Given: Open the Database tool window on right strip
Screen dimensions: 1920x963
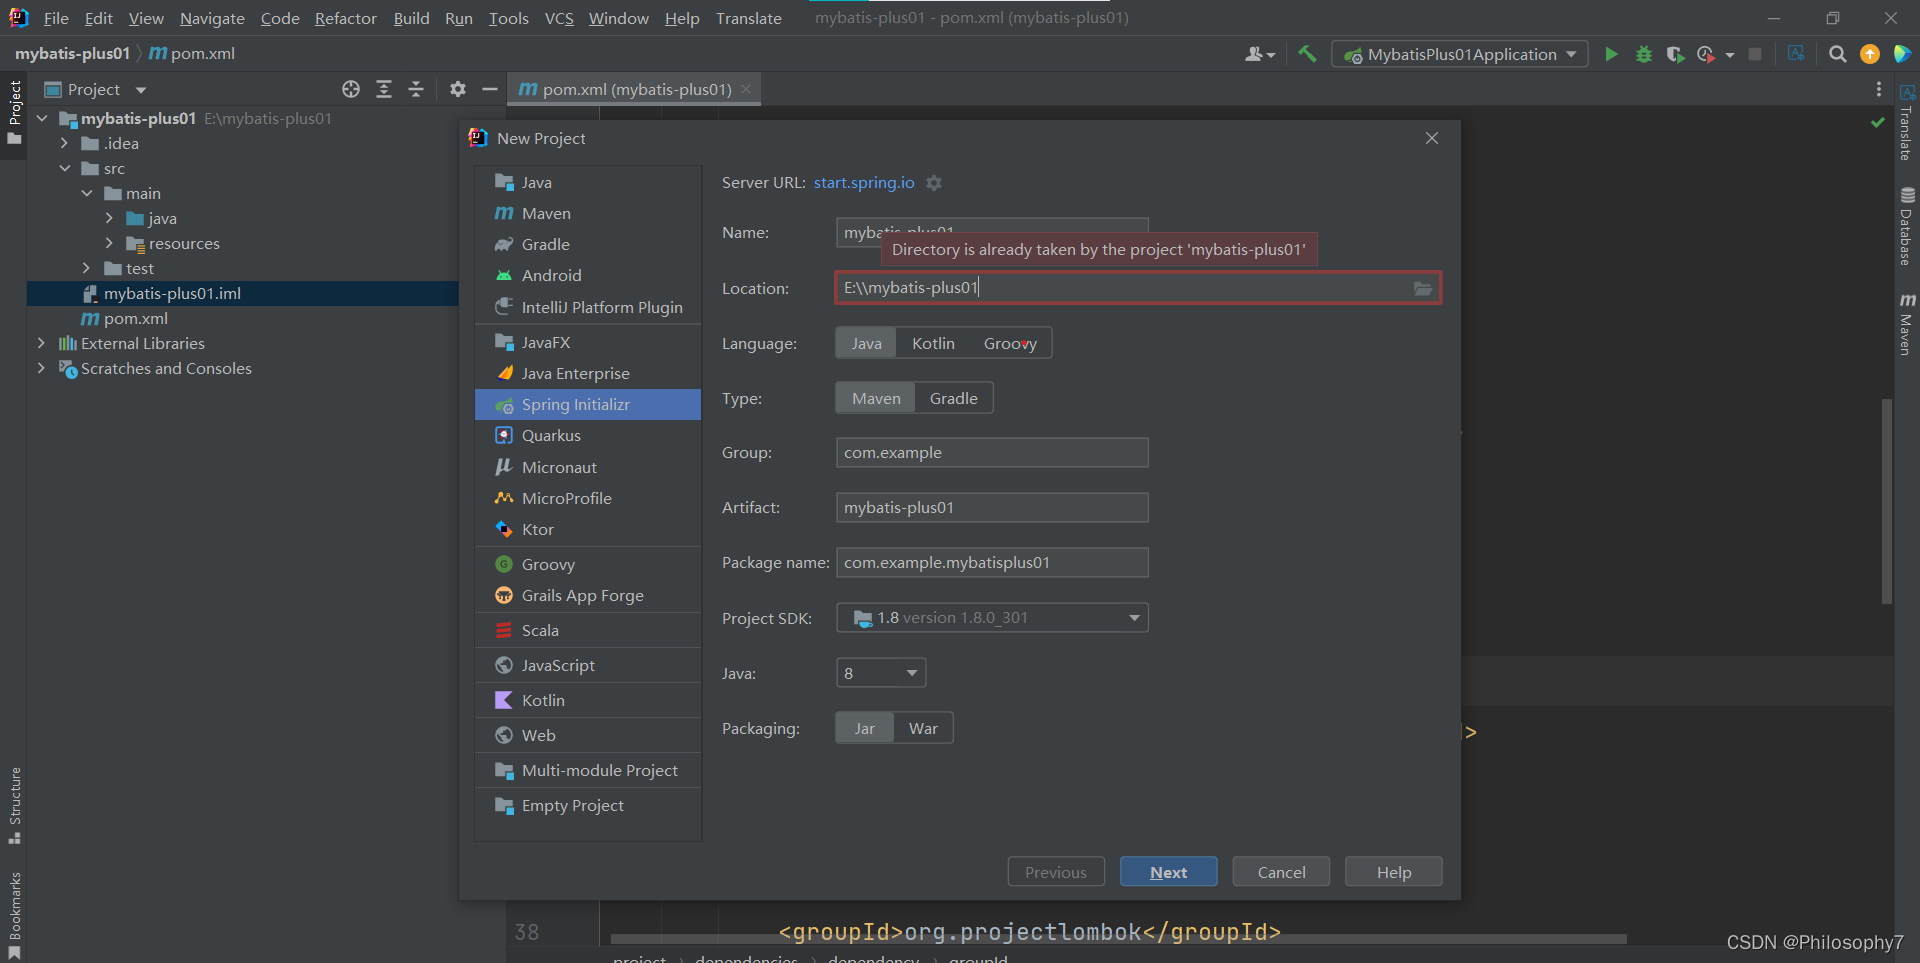Looking at the screenshot, I should click(1907, 227).
